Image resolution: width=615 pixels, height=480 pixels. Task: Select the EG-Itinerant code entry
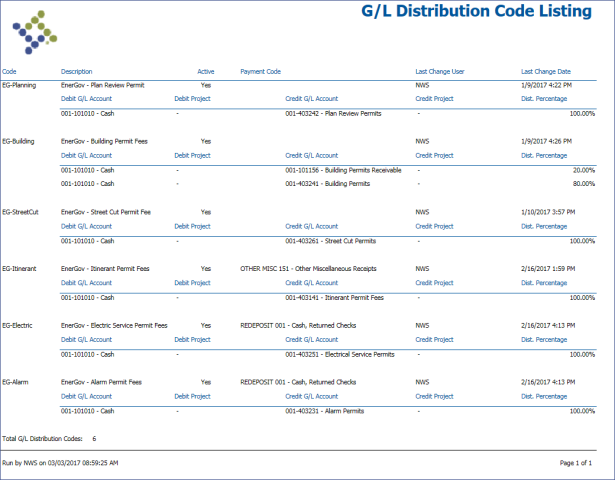point(19,268)
